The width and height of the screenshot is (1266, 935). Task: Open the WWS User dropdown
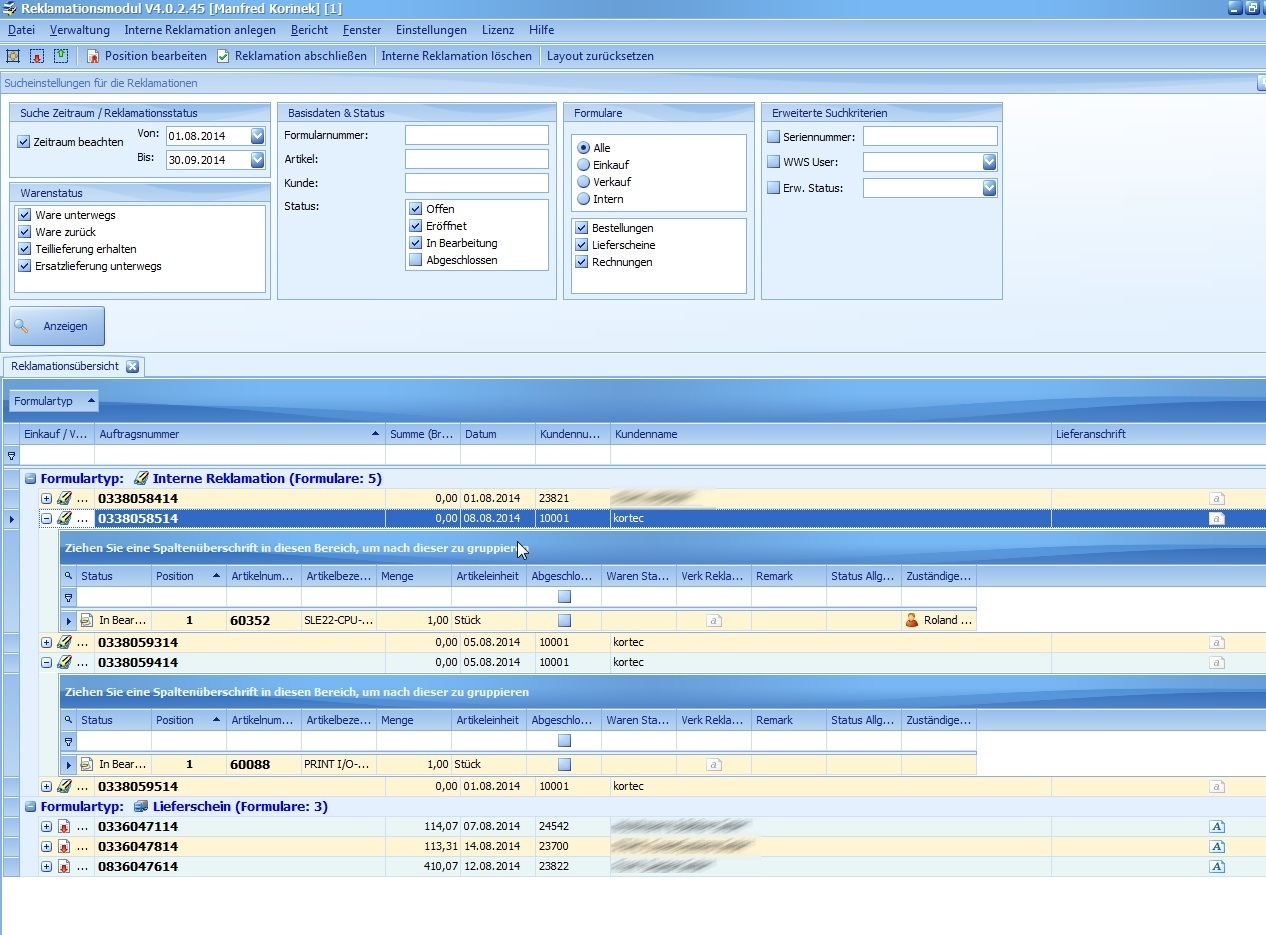pyautogui.click(x=989, y=162)
